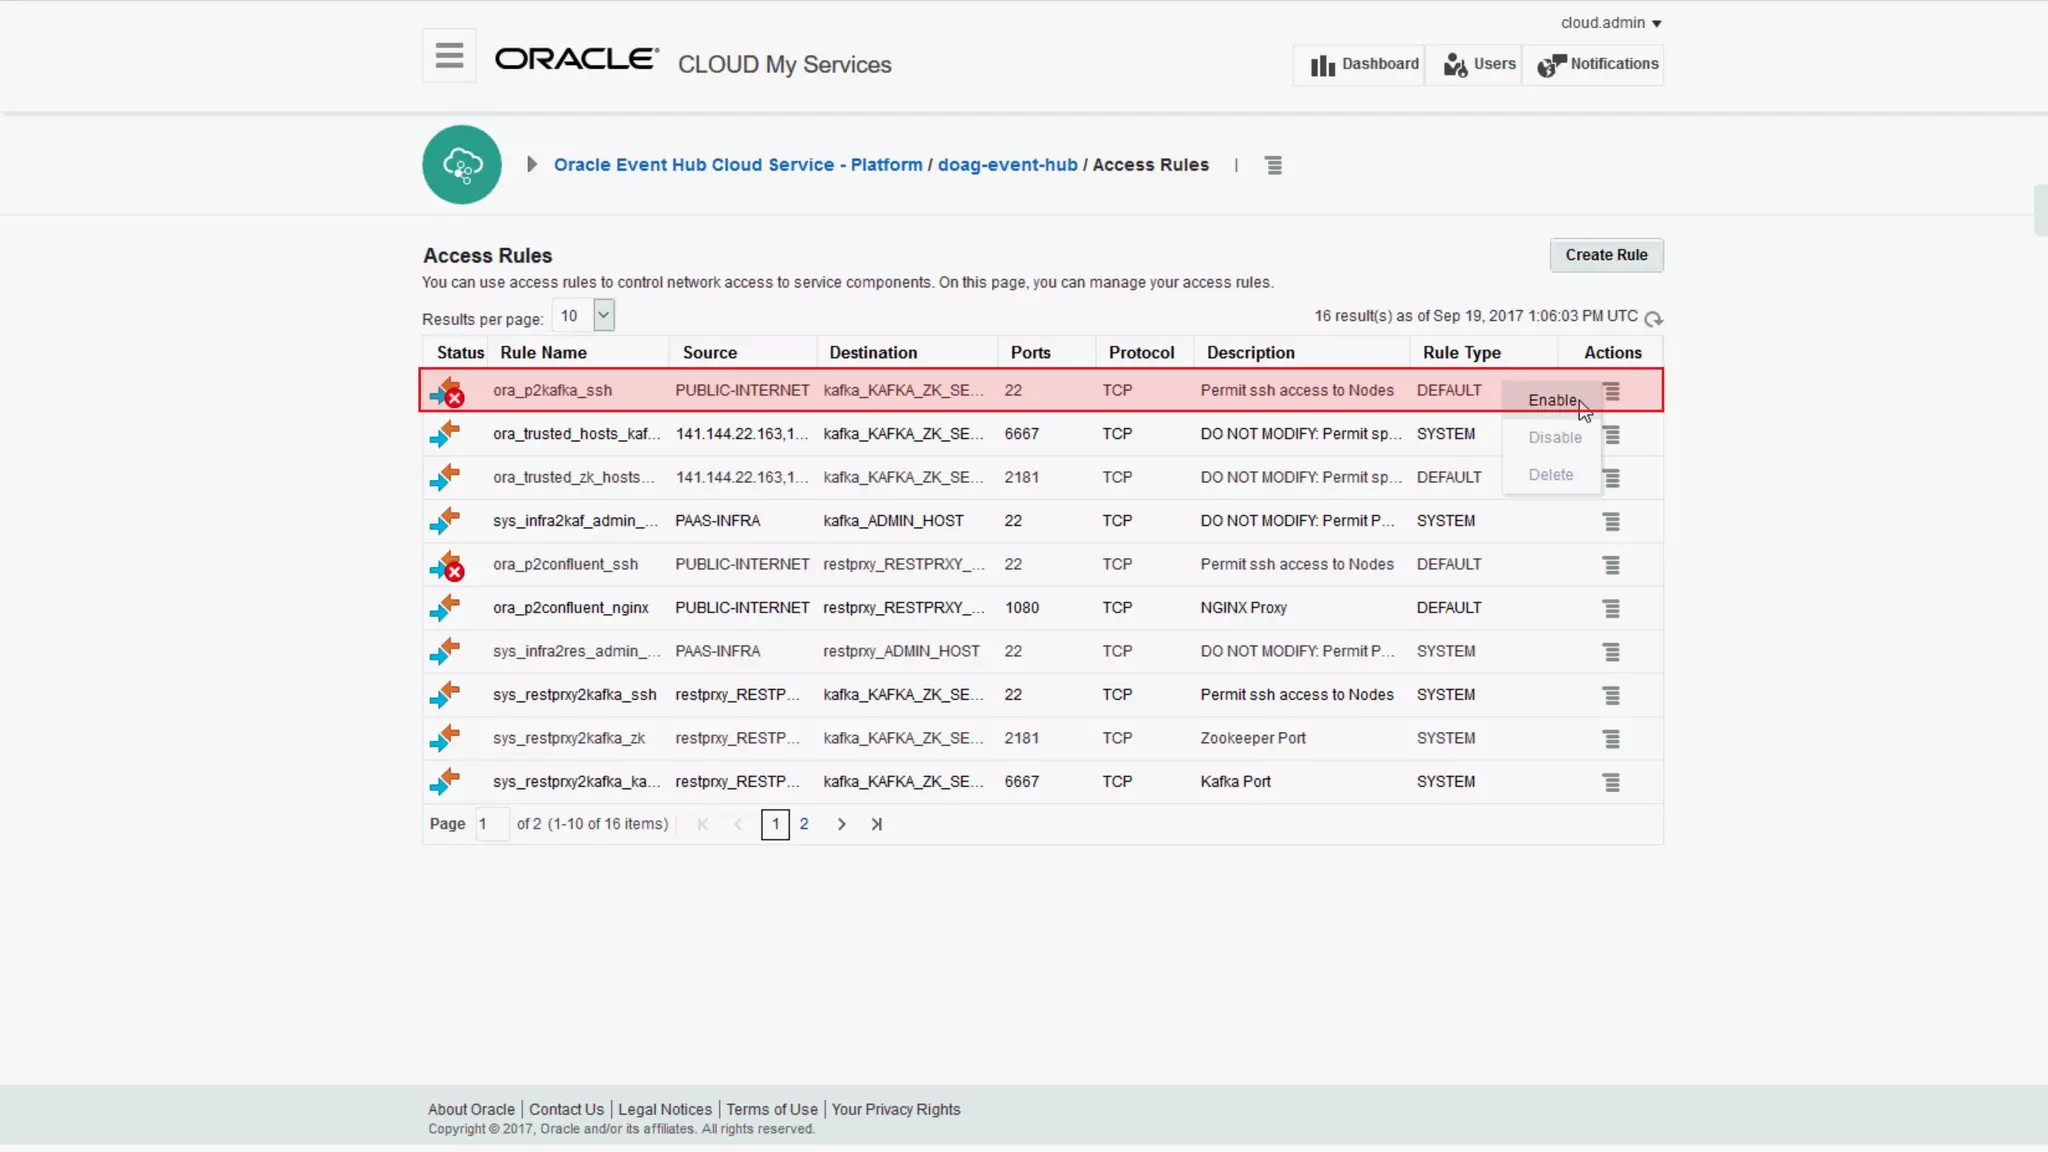The image size is (2048, 1152).
Task: Click status icon of ora_p2confluent_nginx
Action: pyautogui.click(x=445, y=608)
